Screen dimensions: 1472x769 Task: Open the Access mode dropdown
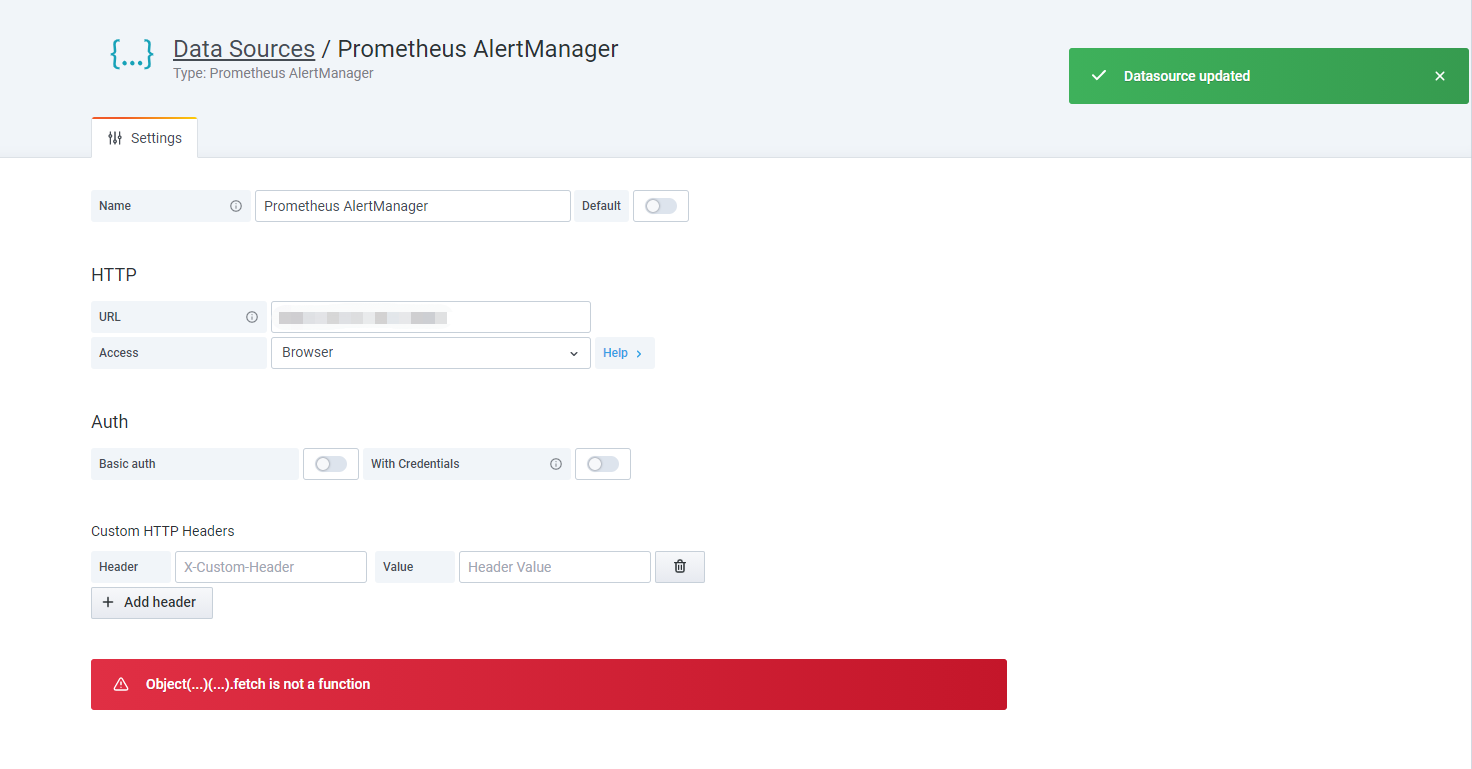point(430,352)
